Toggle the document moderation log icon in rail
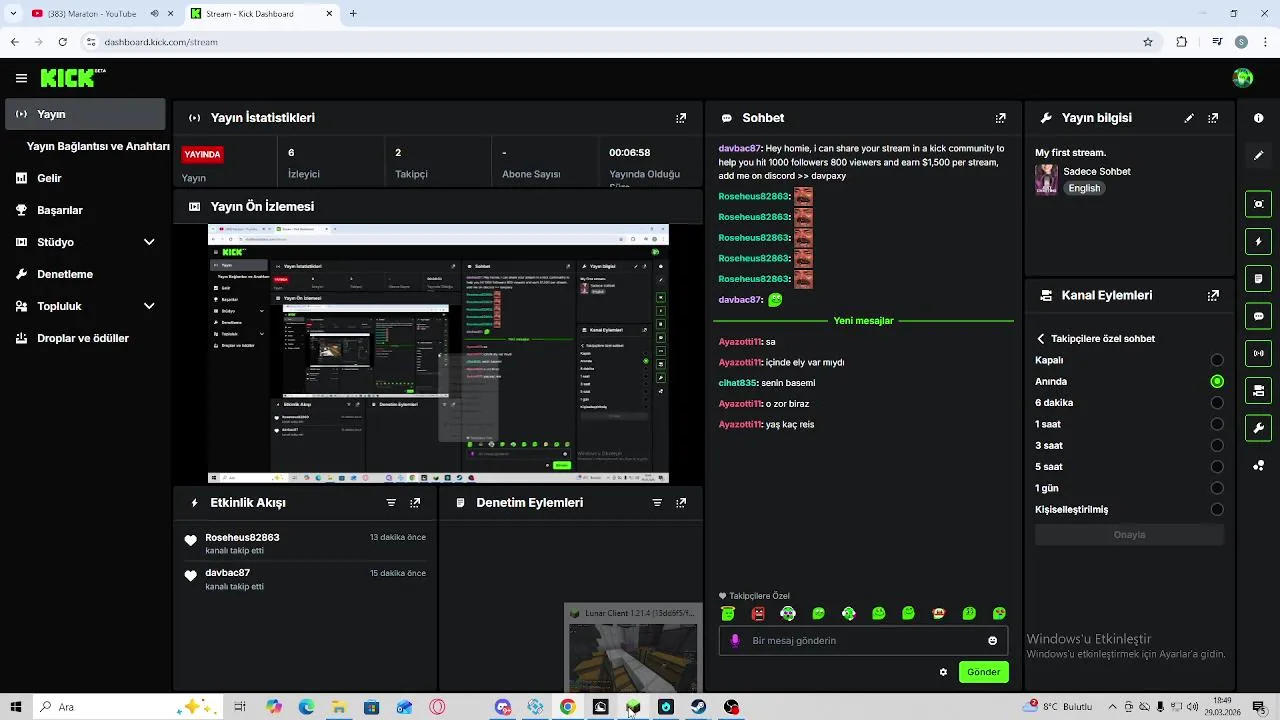Image resolution: width=1280 pixels, height=720 pixels. coord(1258,278)
